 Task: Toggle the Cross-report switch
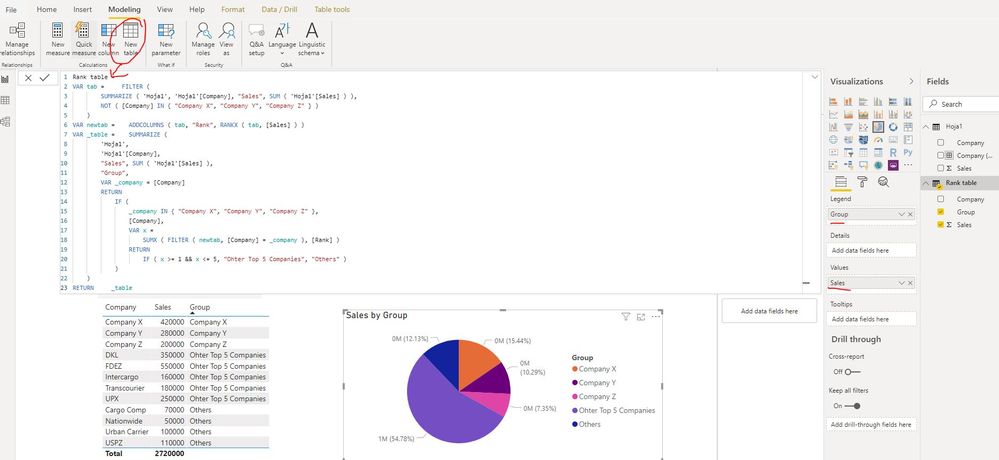click(x=852, y=371)
